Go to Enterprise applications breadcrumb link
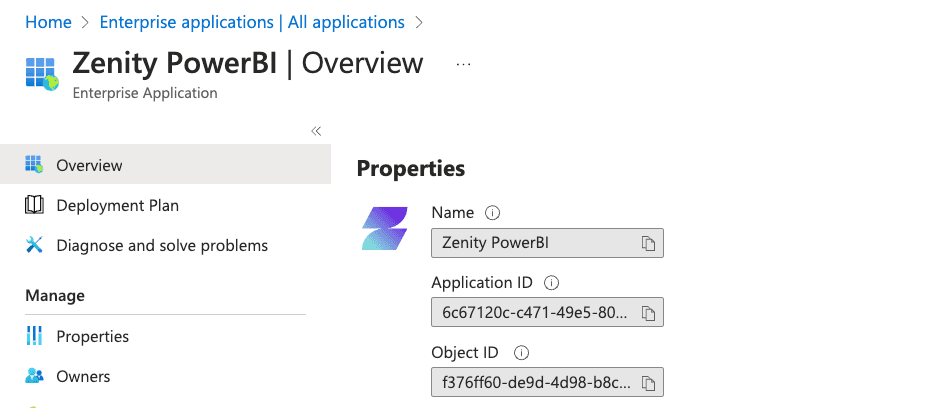Viewport: 944px width, 408px height. coord(252,22)
